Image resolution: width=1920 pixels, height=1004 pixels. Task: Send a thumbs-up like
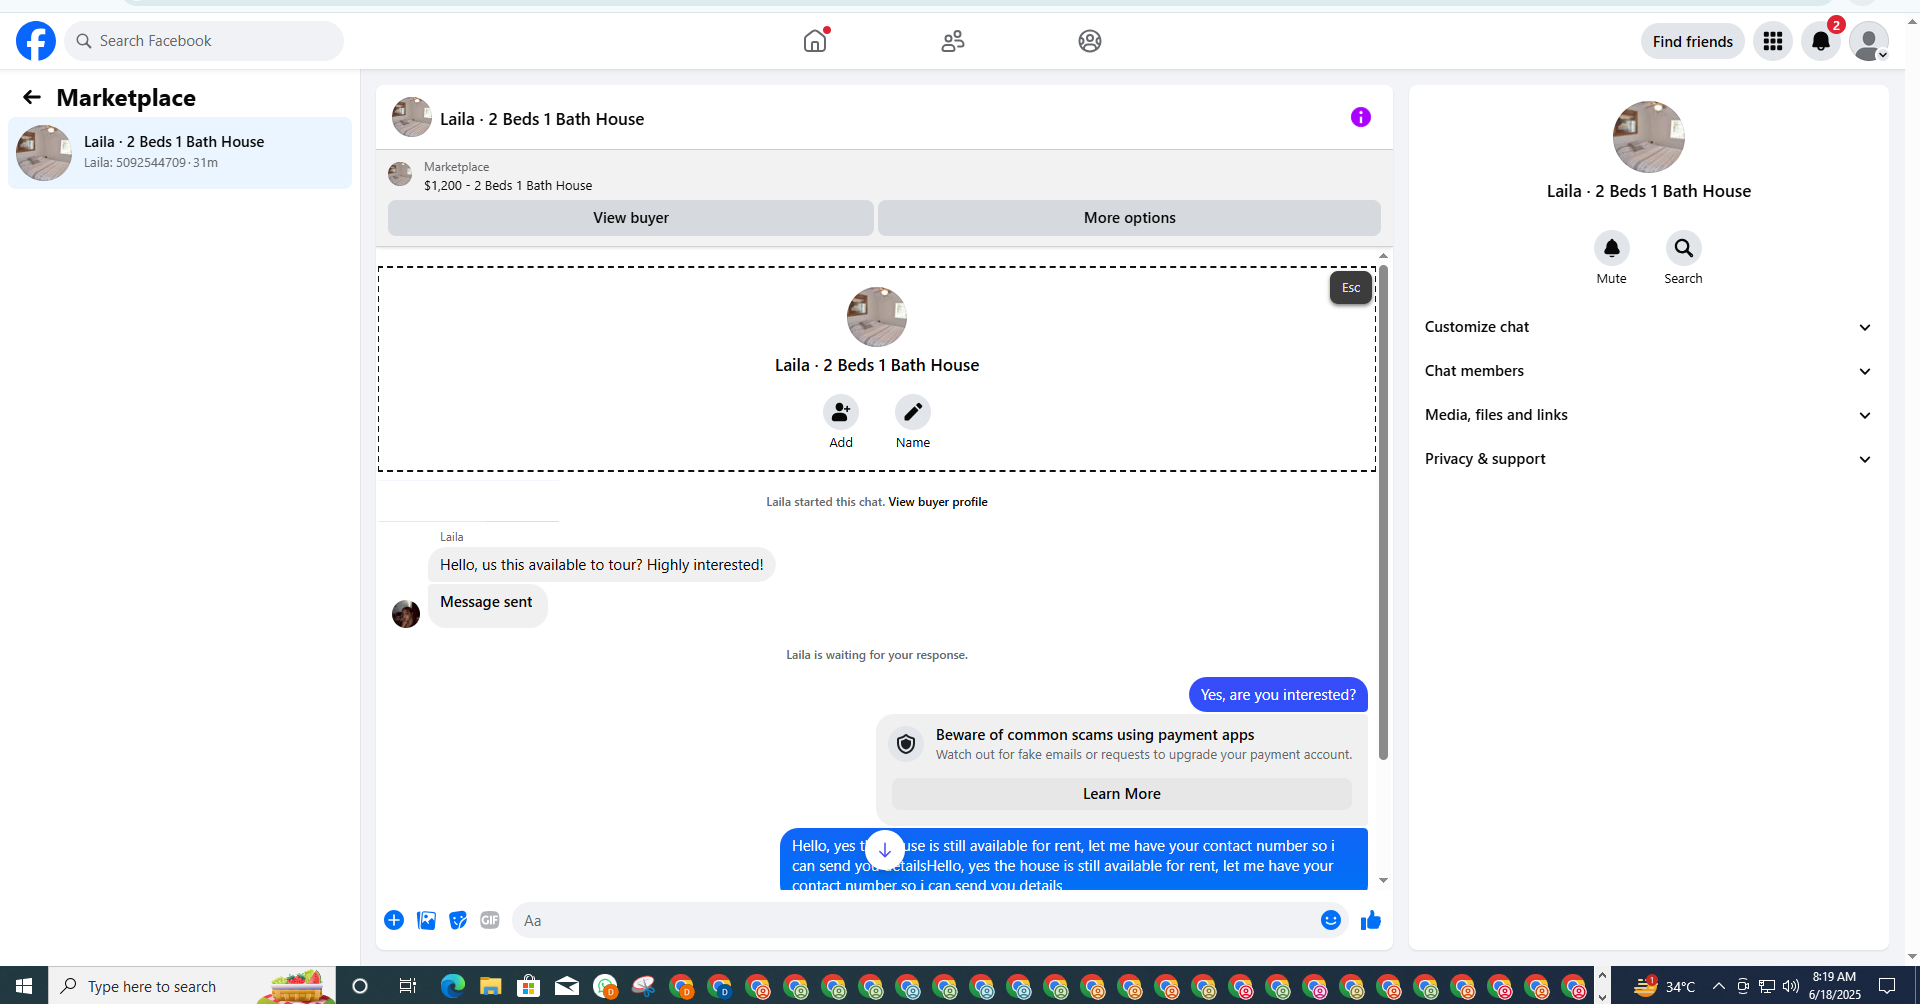click(1371, 920)
